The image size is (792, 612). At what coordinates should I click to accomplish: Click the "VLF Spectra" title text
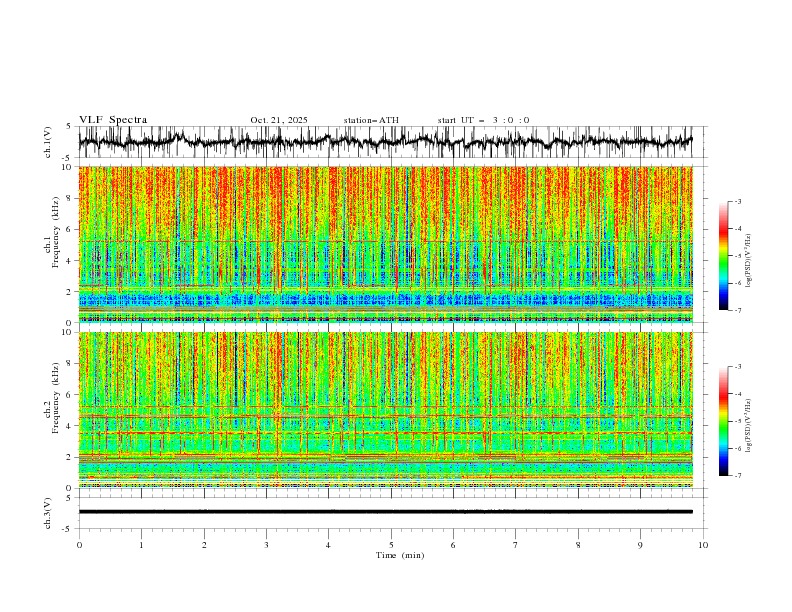click(113, 120)
